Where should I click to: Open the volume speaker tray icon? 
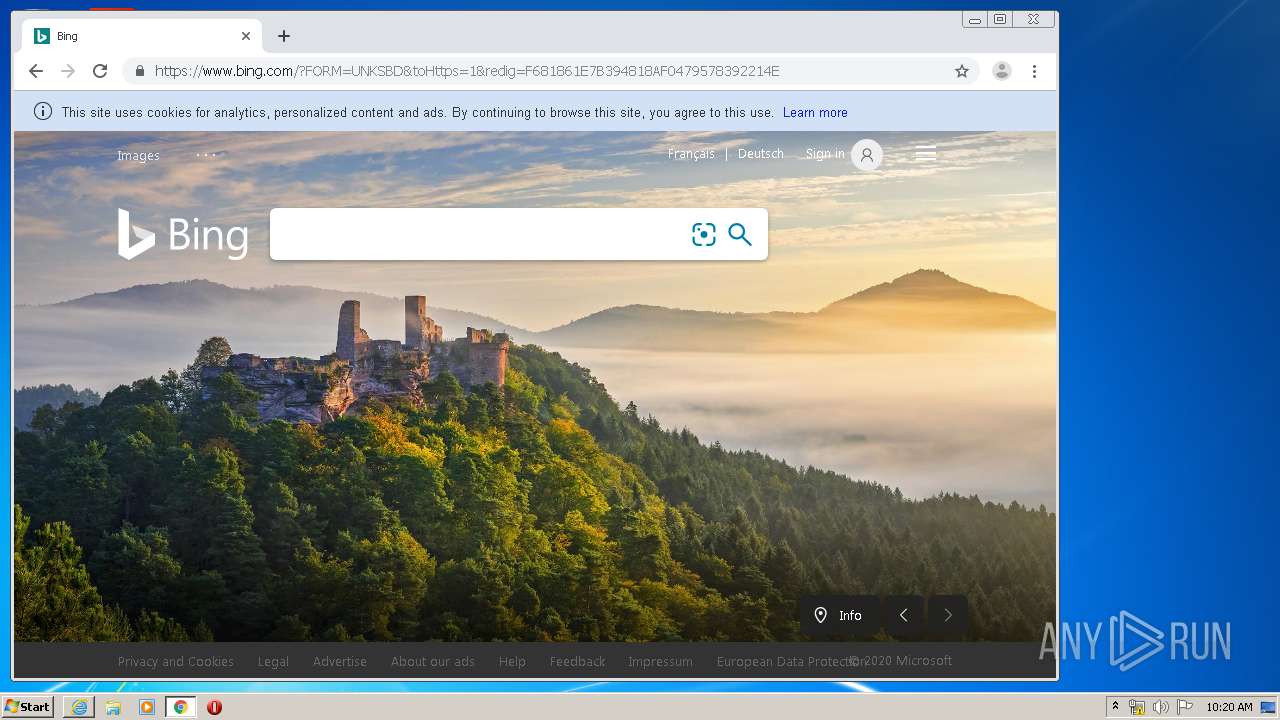pyautogui.click(x=1160, y=707)
